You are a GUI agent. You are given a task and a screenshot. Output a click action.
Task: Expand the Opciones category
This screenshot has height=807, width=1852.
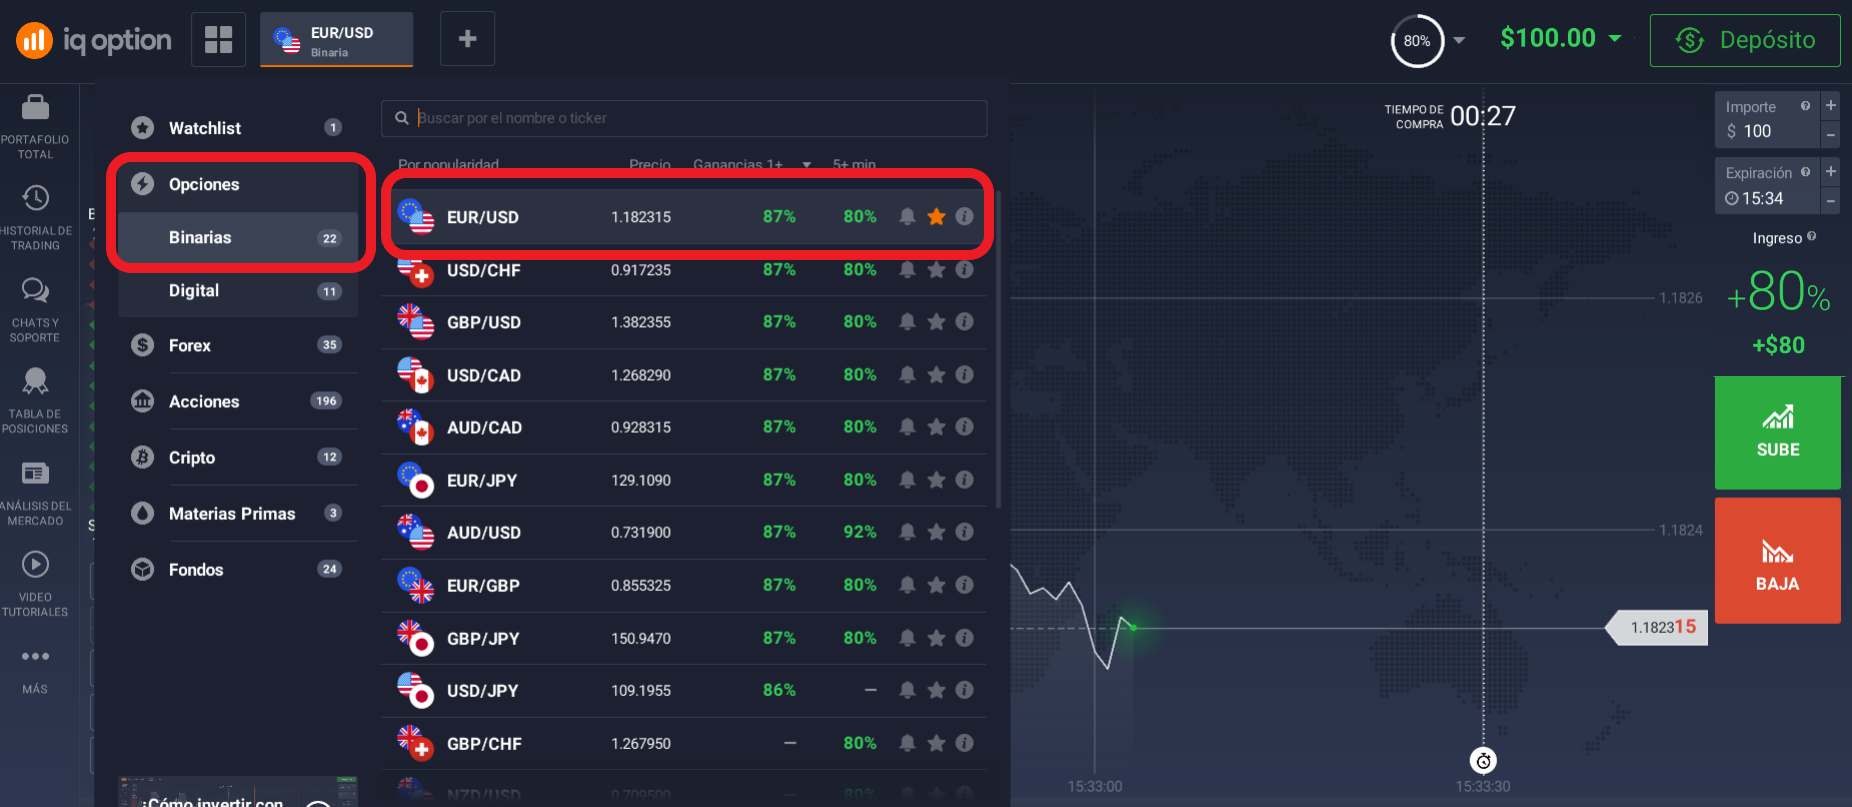tap(238, 184)
